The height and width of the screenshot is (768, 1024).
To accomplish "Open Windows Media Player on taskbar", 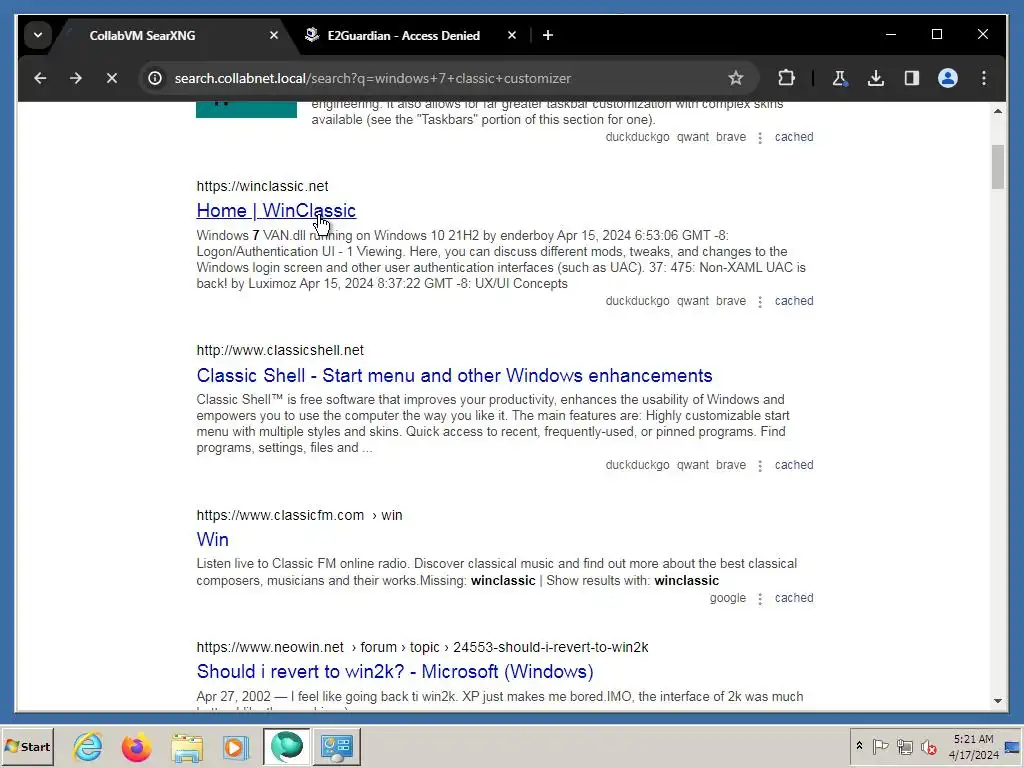I will (236, 746).
